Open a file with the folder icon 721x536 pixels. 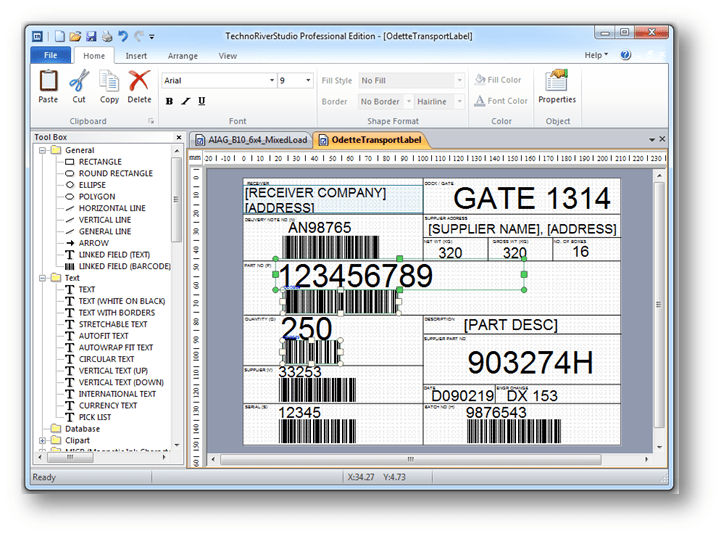75,36
